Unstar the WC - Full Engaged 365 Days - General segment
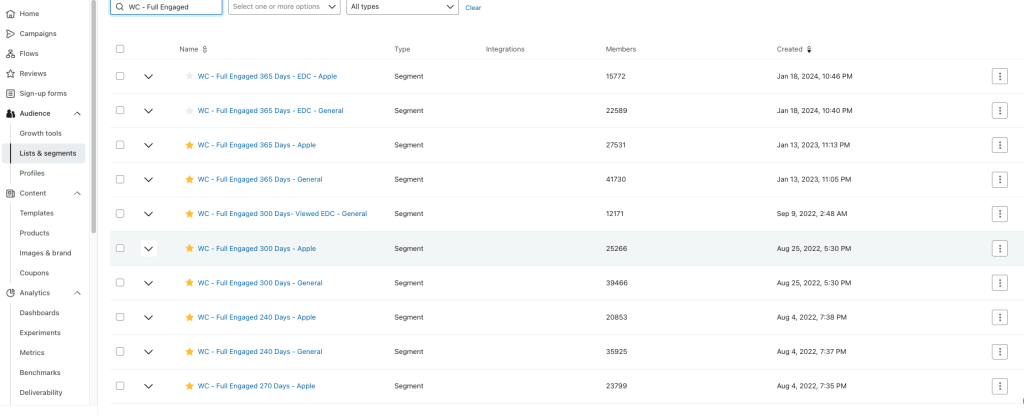 (189, 179)
